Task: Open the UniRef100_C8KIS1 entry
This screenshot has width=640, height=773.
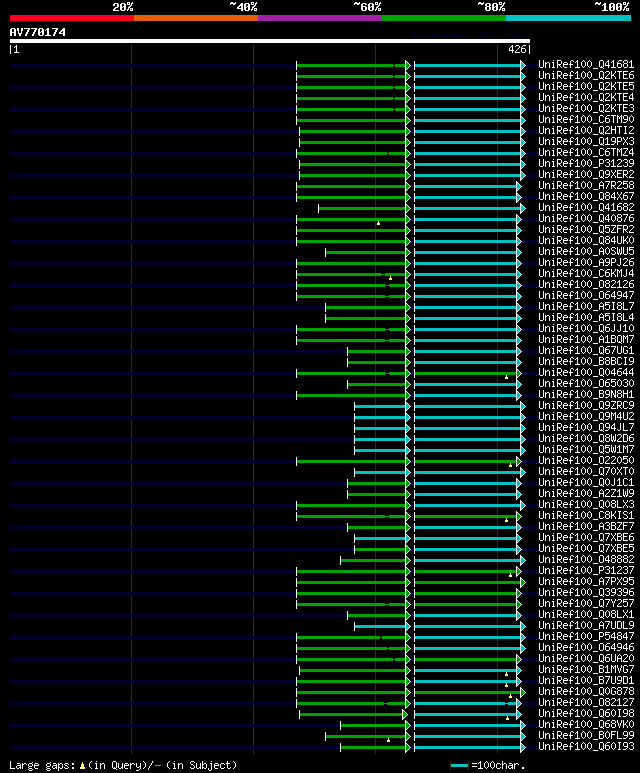Action: pyautogui.click(x=586, y=516)
